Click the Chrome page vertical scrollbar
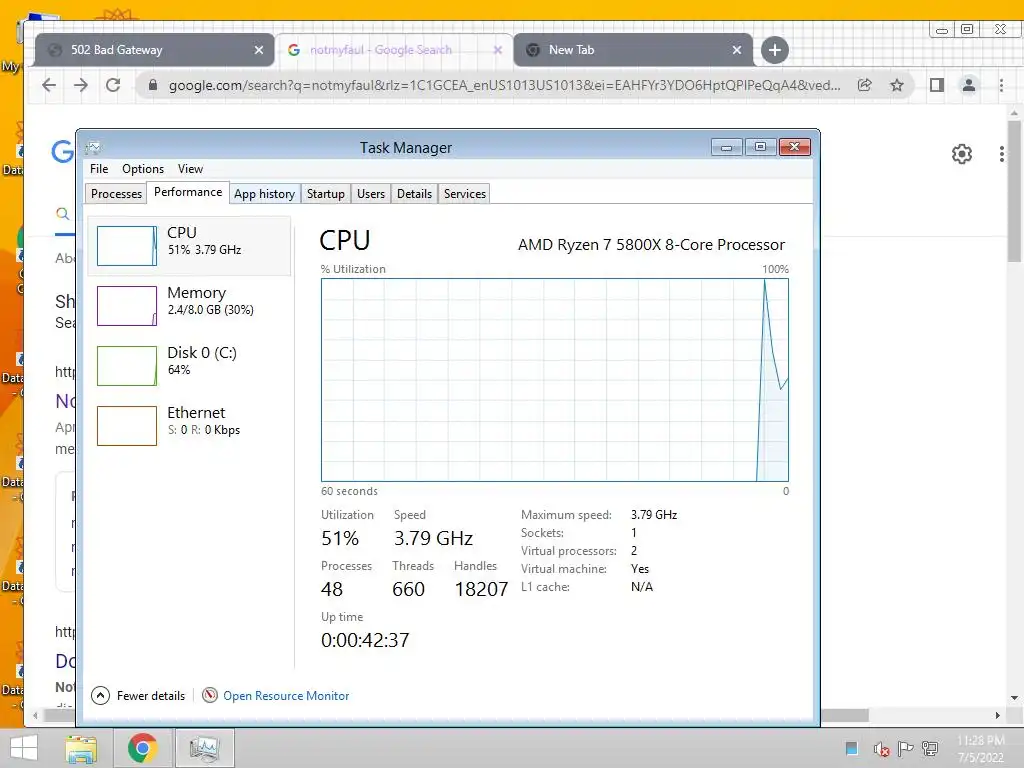The width and height of the screenshot is (1024, 768). tap(1014, 191)
